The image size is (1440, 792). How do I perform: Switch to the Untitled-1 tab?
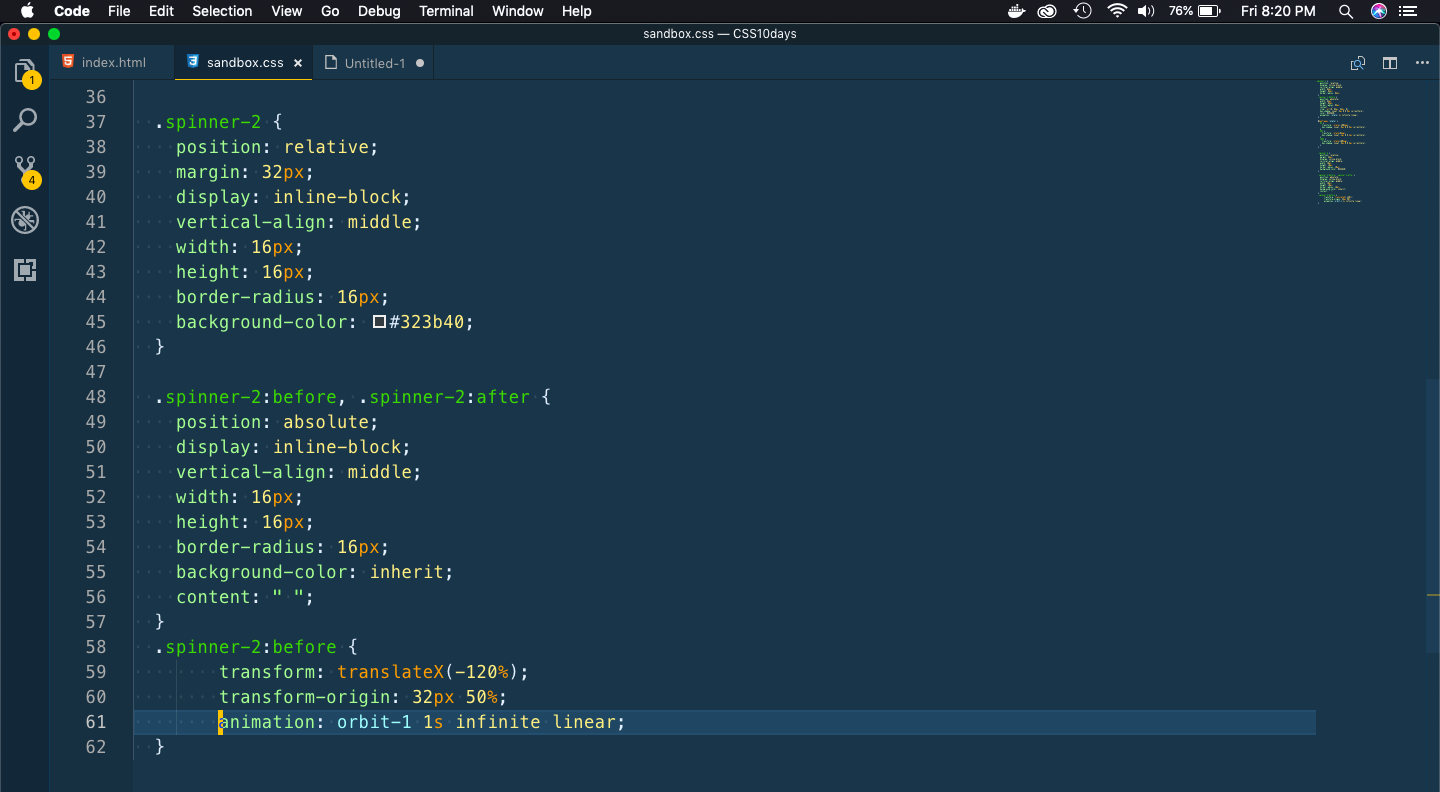374,63
